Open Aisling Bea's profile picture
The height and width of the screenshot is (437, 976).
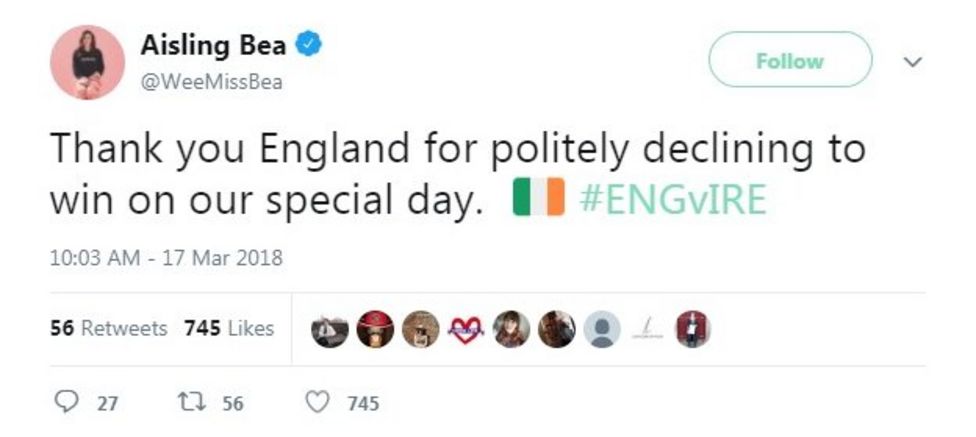point(87,62)
